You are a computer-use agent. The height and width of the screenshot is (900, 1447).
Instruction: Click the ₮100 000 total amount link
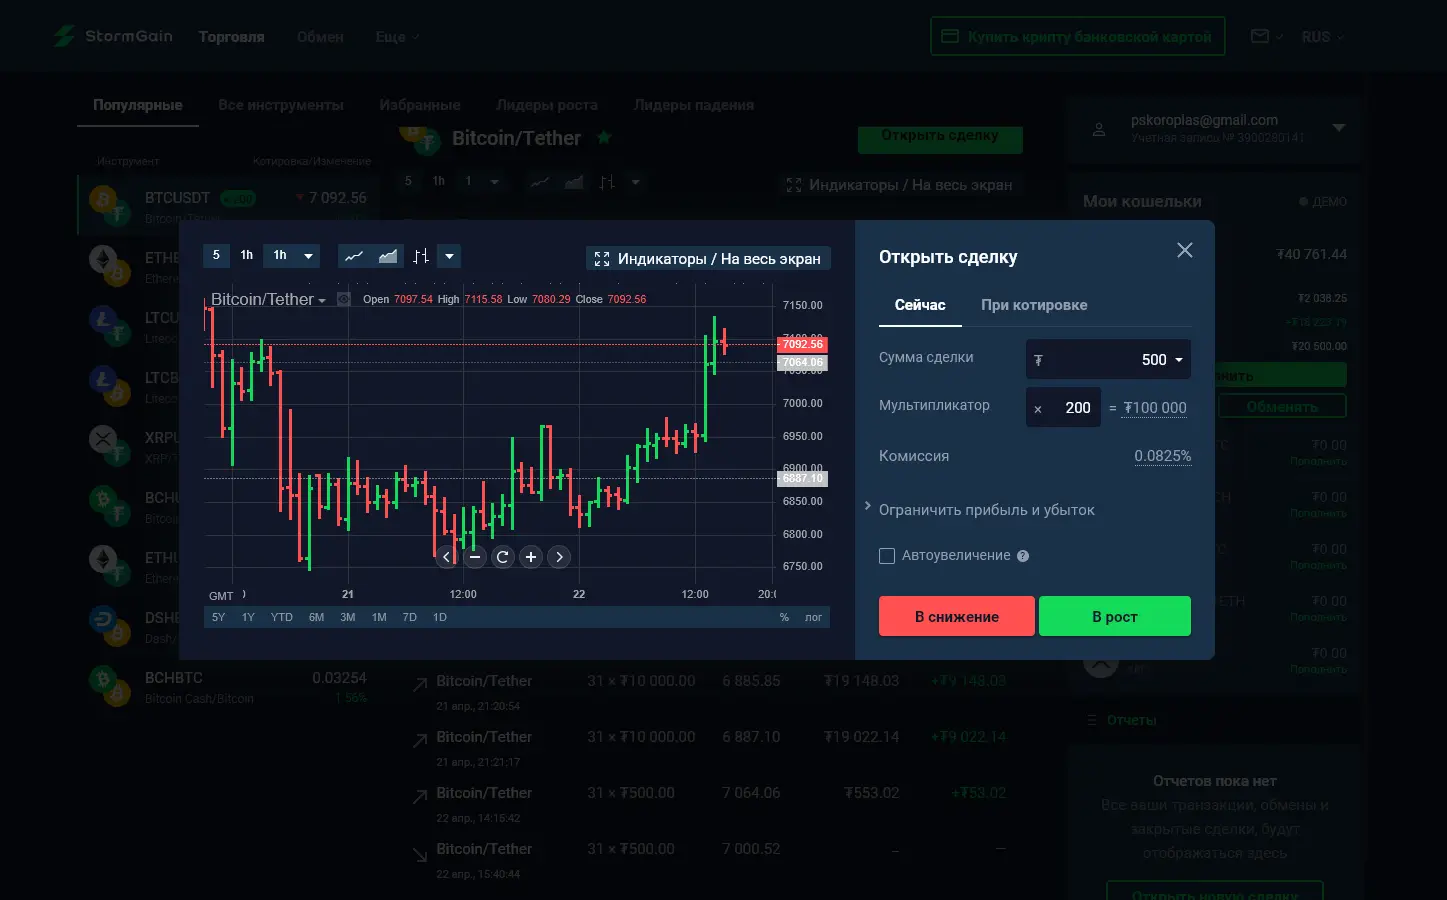click(x=1155, y=408)
